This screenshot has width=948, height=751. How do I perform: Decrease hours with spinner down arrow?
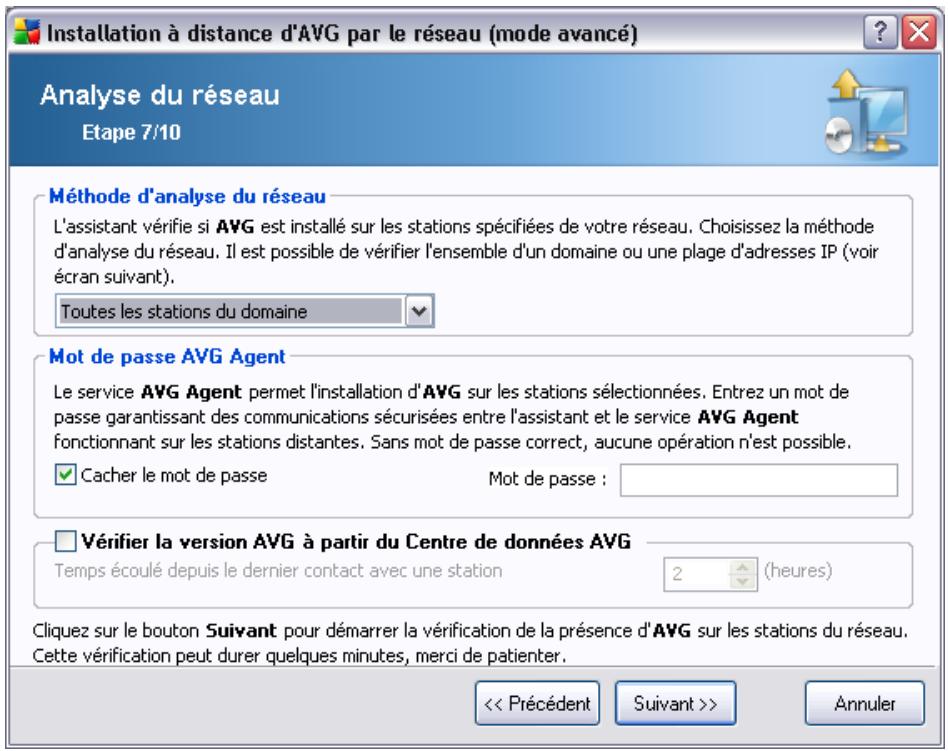[743, 582]
